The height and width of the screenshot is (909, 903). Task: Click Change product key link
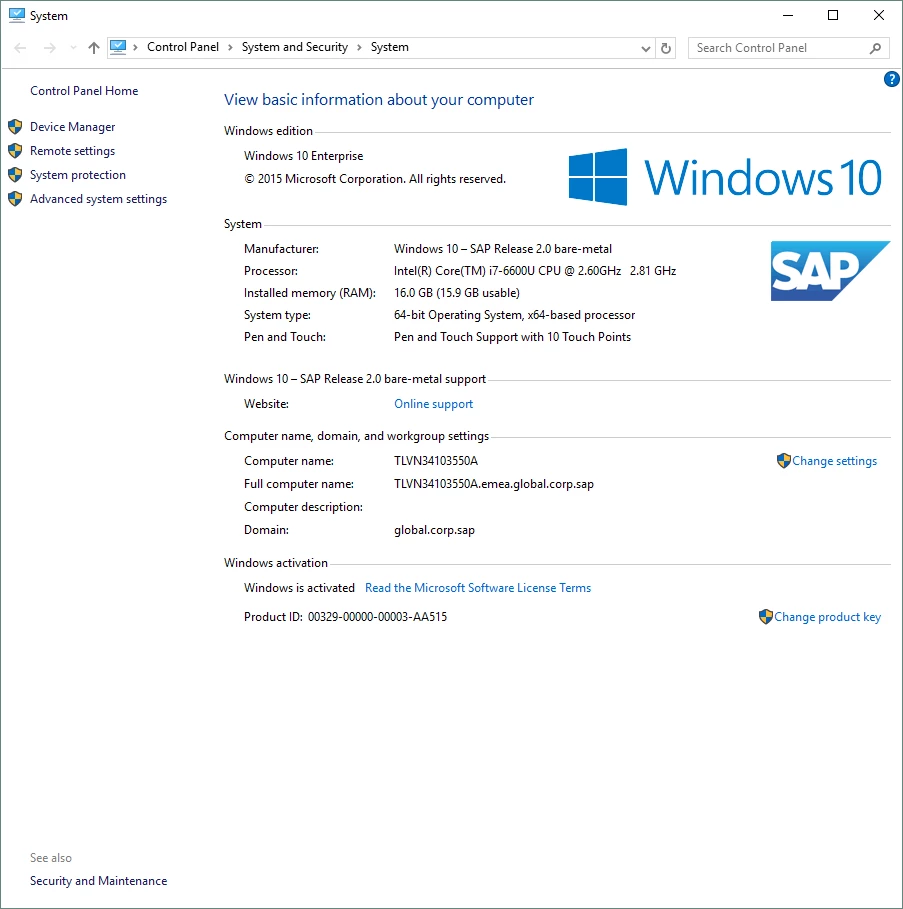(827, 617)
